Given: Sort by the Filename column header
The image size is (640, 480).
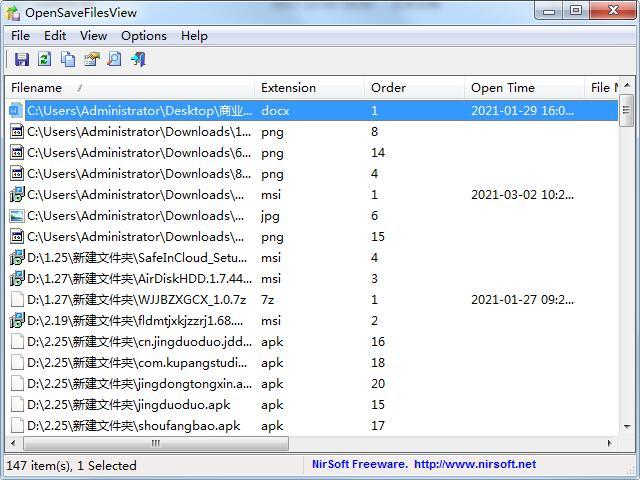Looking at the screenshot, I should 130,88.
